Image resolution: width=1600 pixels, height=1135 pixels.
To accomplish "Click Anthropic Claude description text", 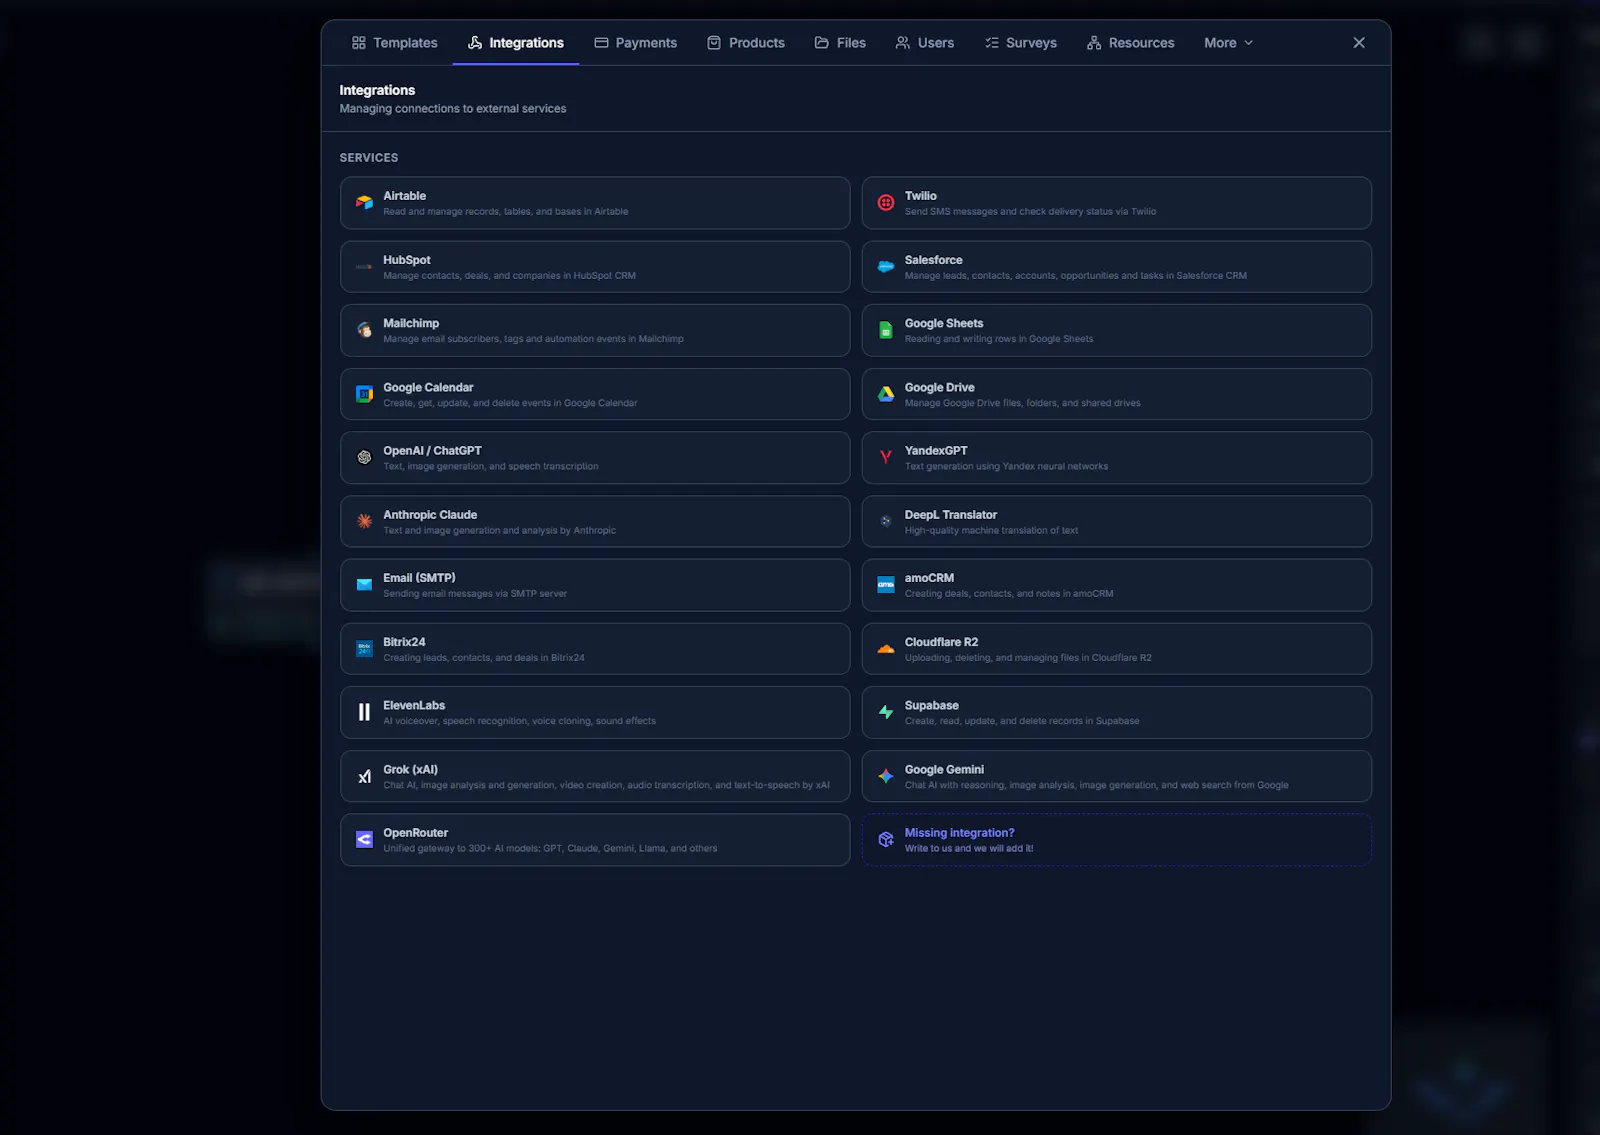I will tap(499, 530).
